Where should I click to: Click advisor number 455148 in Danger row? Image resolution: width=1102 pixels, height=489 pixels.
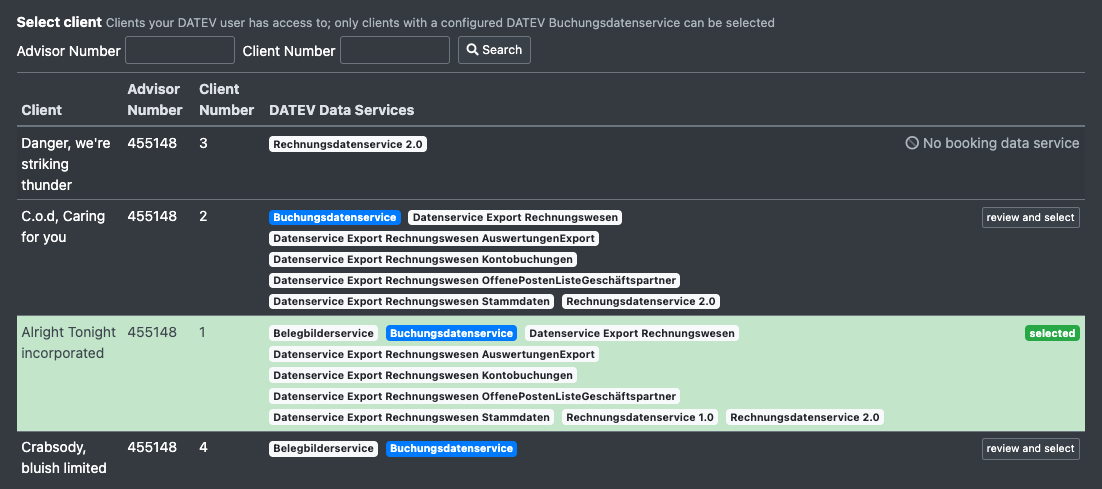click(152, 143)
